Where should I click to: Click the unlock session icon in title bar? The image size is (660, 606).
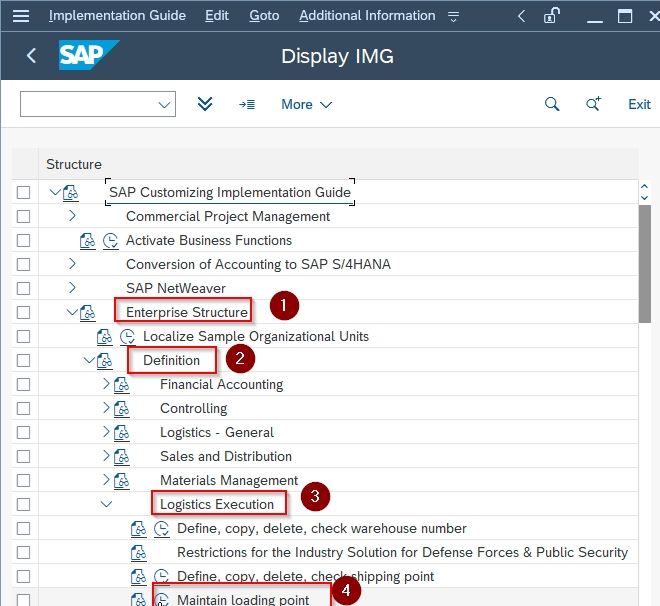click(551, 16)
